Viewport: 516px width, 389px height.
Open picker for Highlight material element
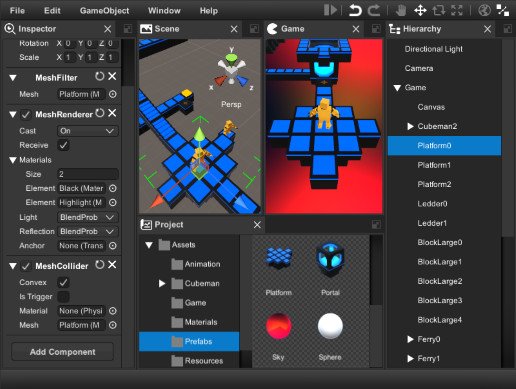pos(113,202)
